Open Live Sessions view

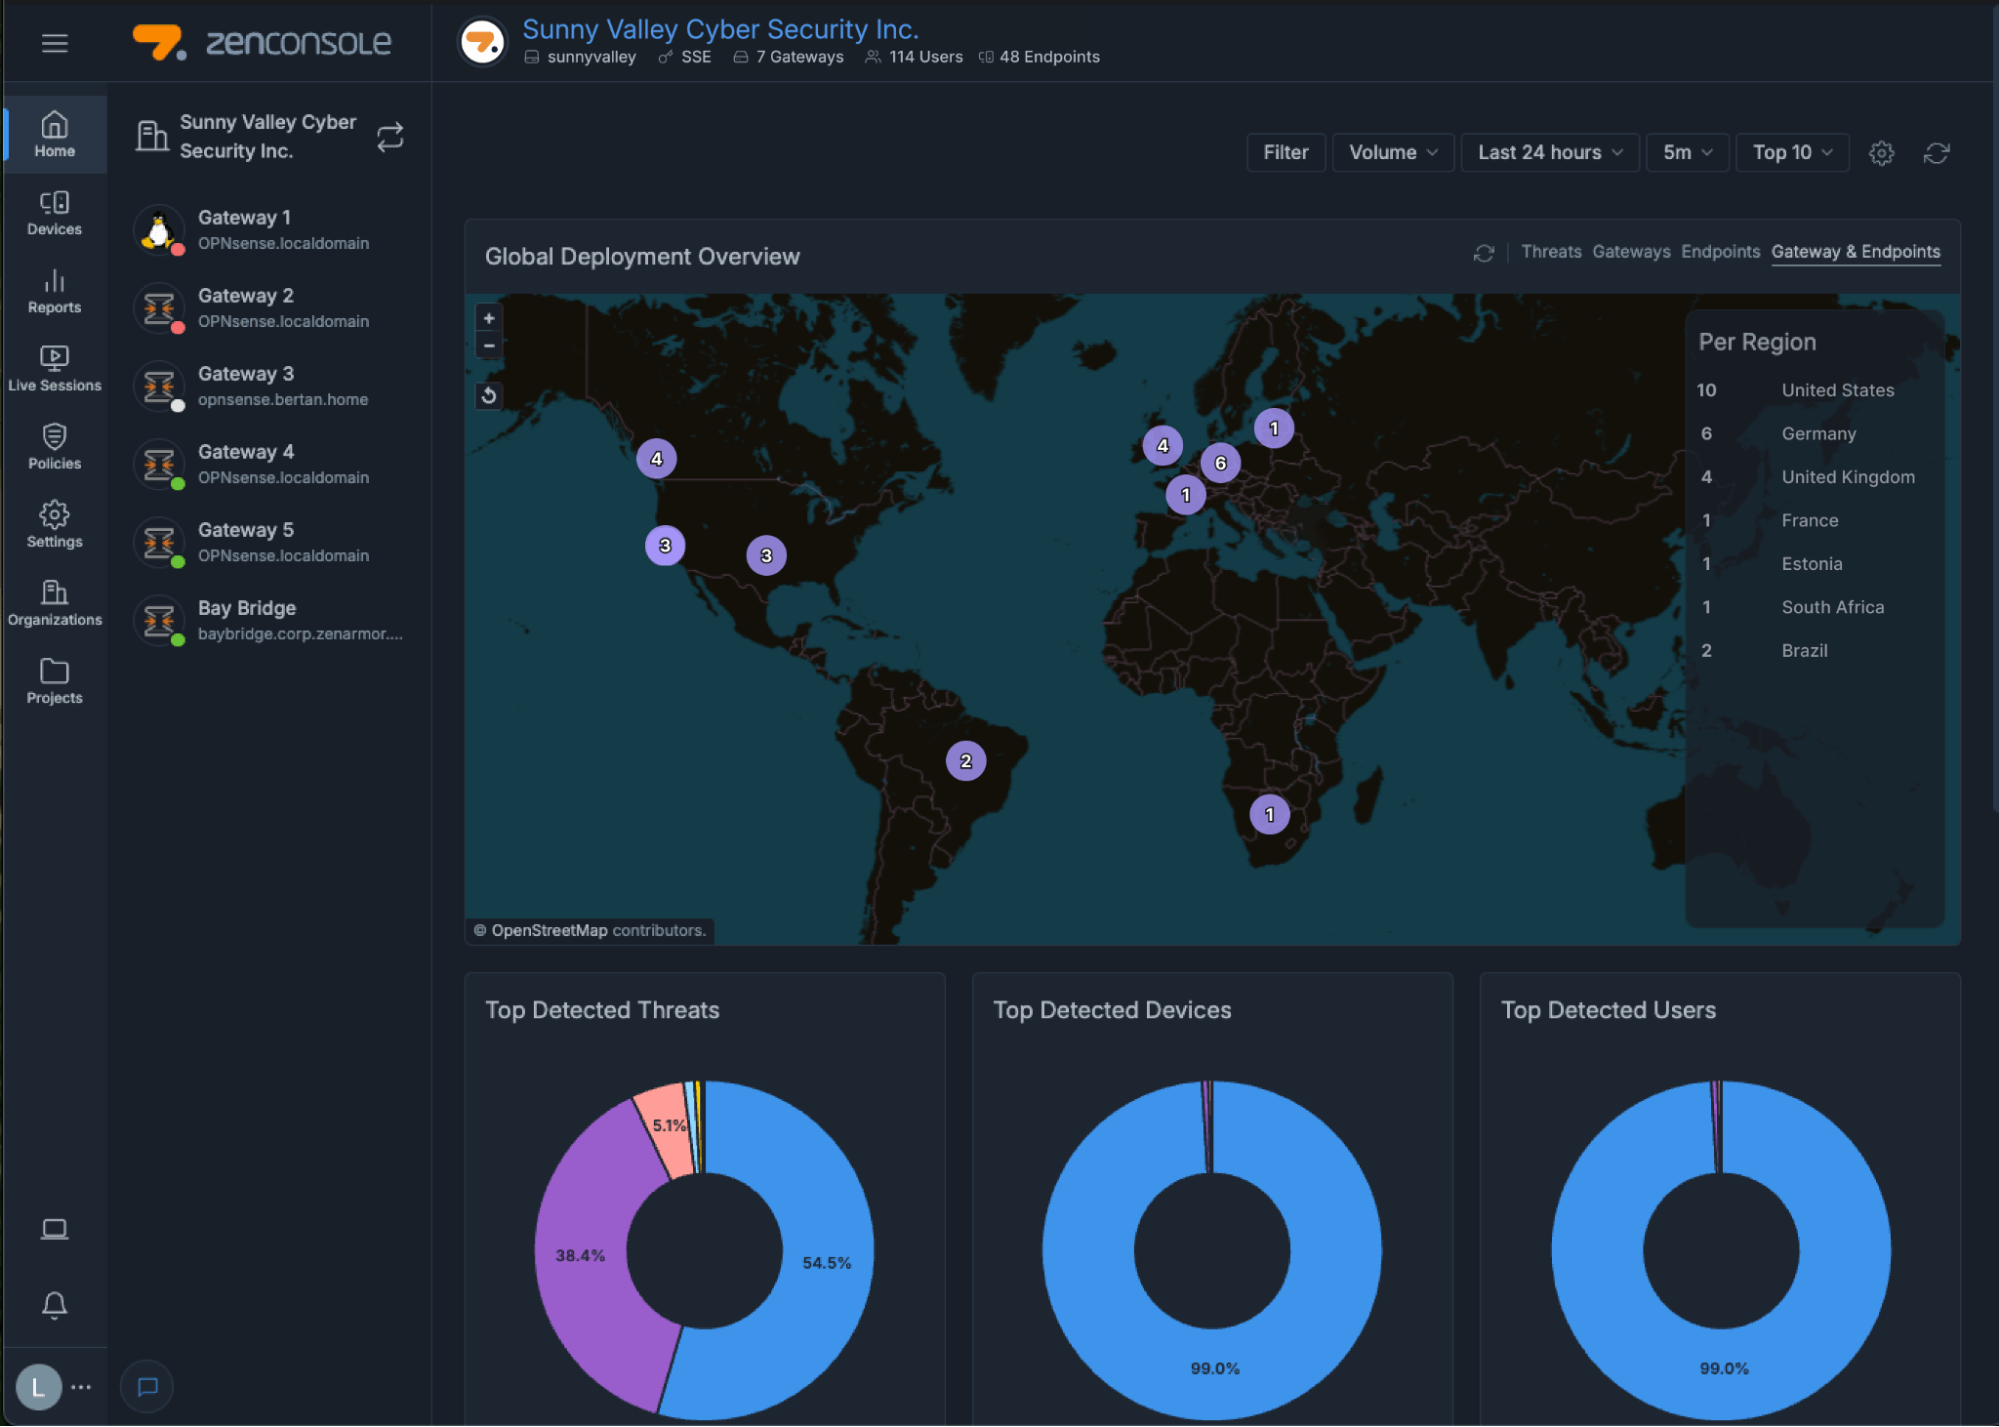point(55,369)
